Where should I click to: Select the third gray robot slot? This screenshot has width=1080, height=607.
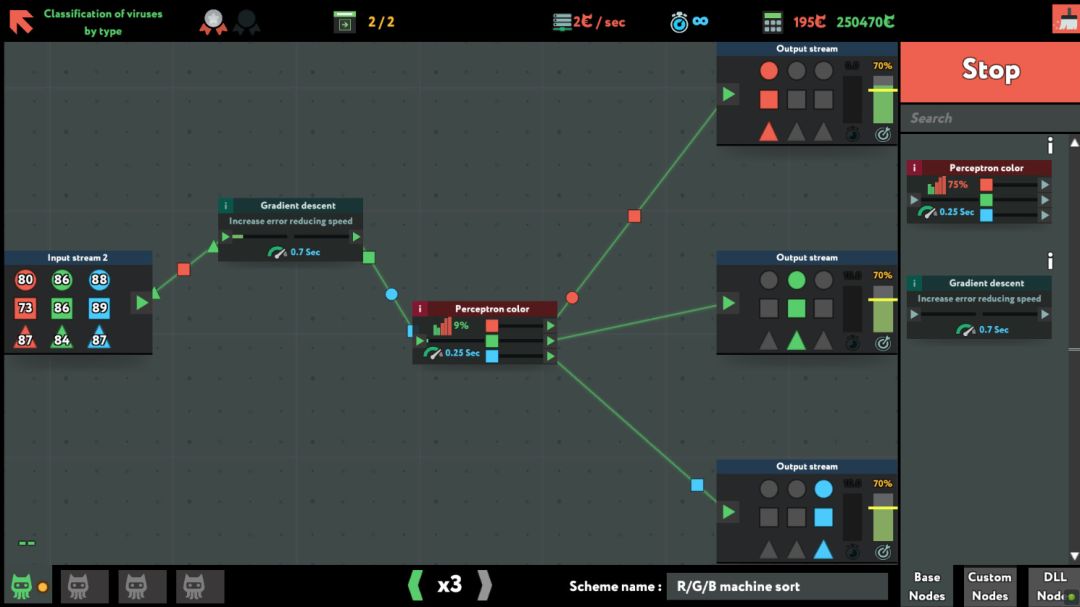click(x=194, y=586)
